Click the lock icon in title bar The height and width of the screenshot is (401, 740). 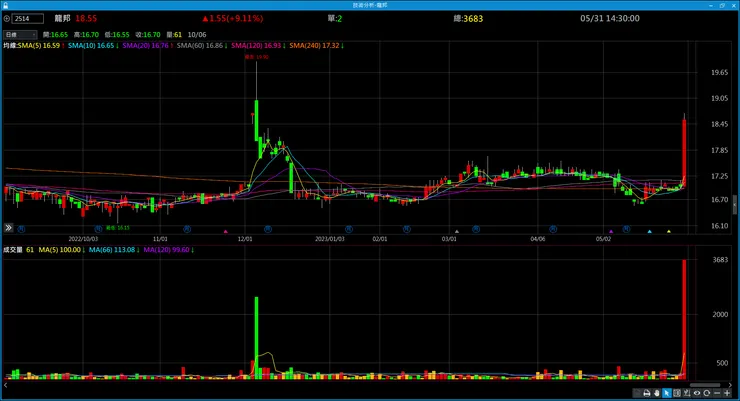click(x=5, y=5)
